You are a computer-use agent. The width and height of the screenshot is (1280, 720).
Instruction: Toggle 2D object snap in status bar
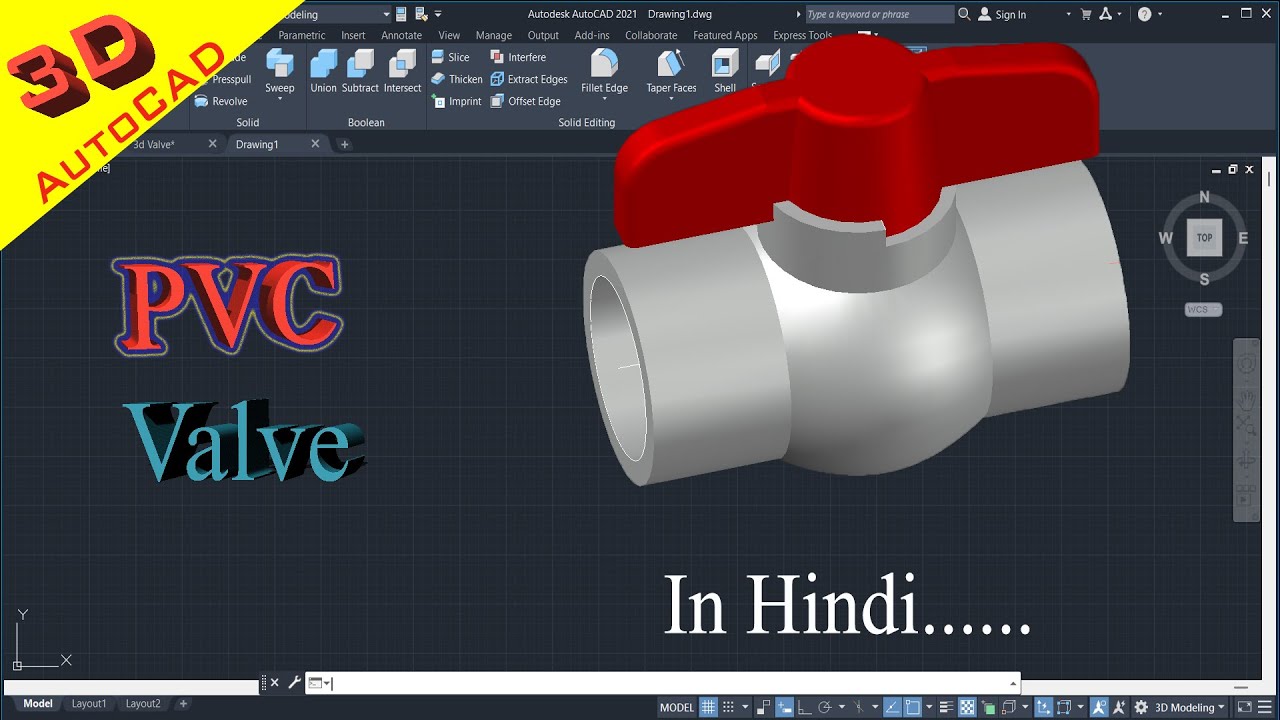pyautogui.click(x=912, y=707)
